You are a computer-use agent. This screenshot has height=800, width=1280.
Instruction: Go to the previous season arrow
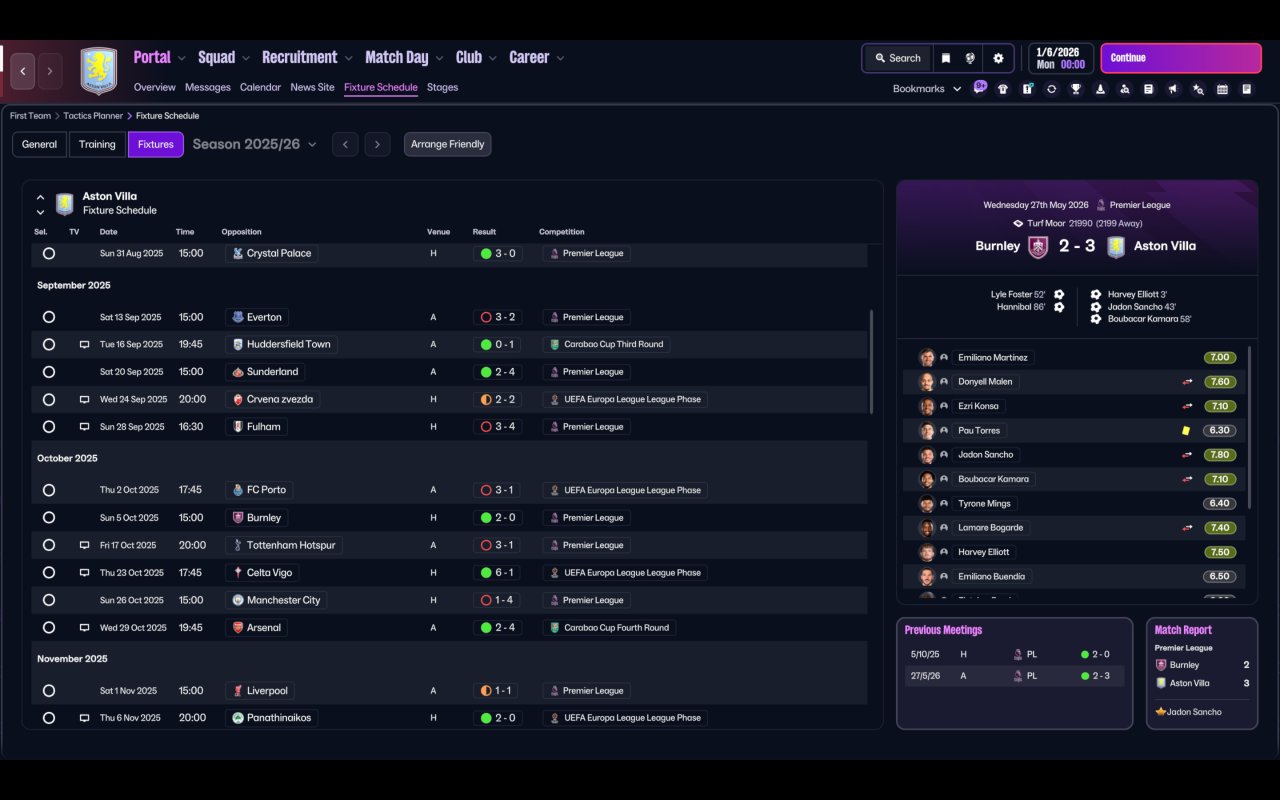click(x=345, y=145)
